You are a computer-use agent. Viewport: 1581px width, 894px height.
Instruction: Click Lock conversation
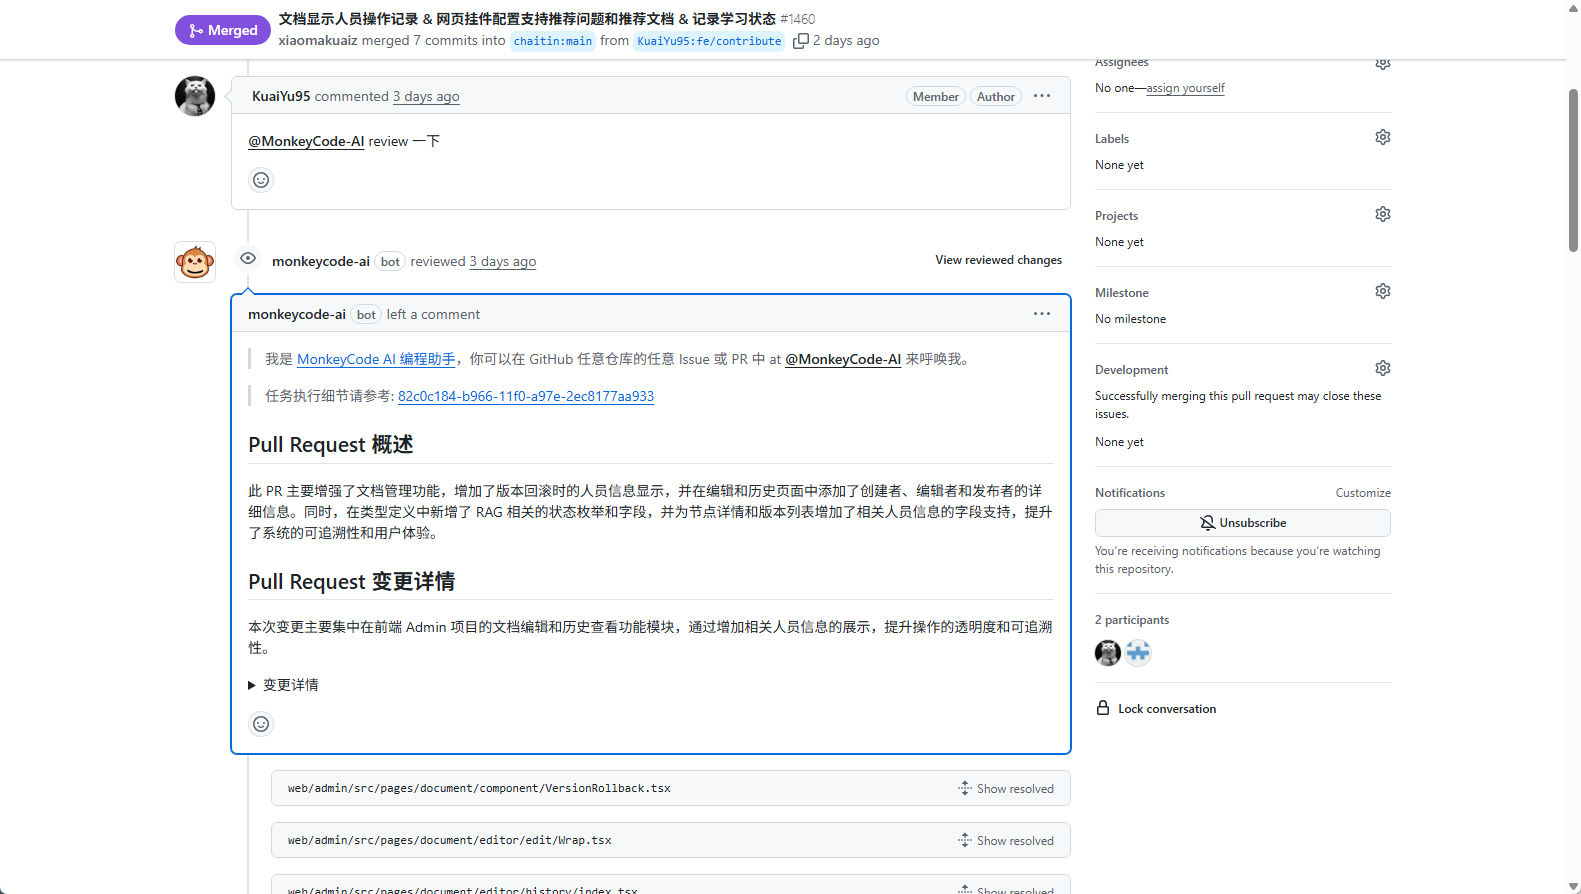point(1156,709)
